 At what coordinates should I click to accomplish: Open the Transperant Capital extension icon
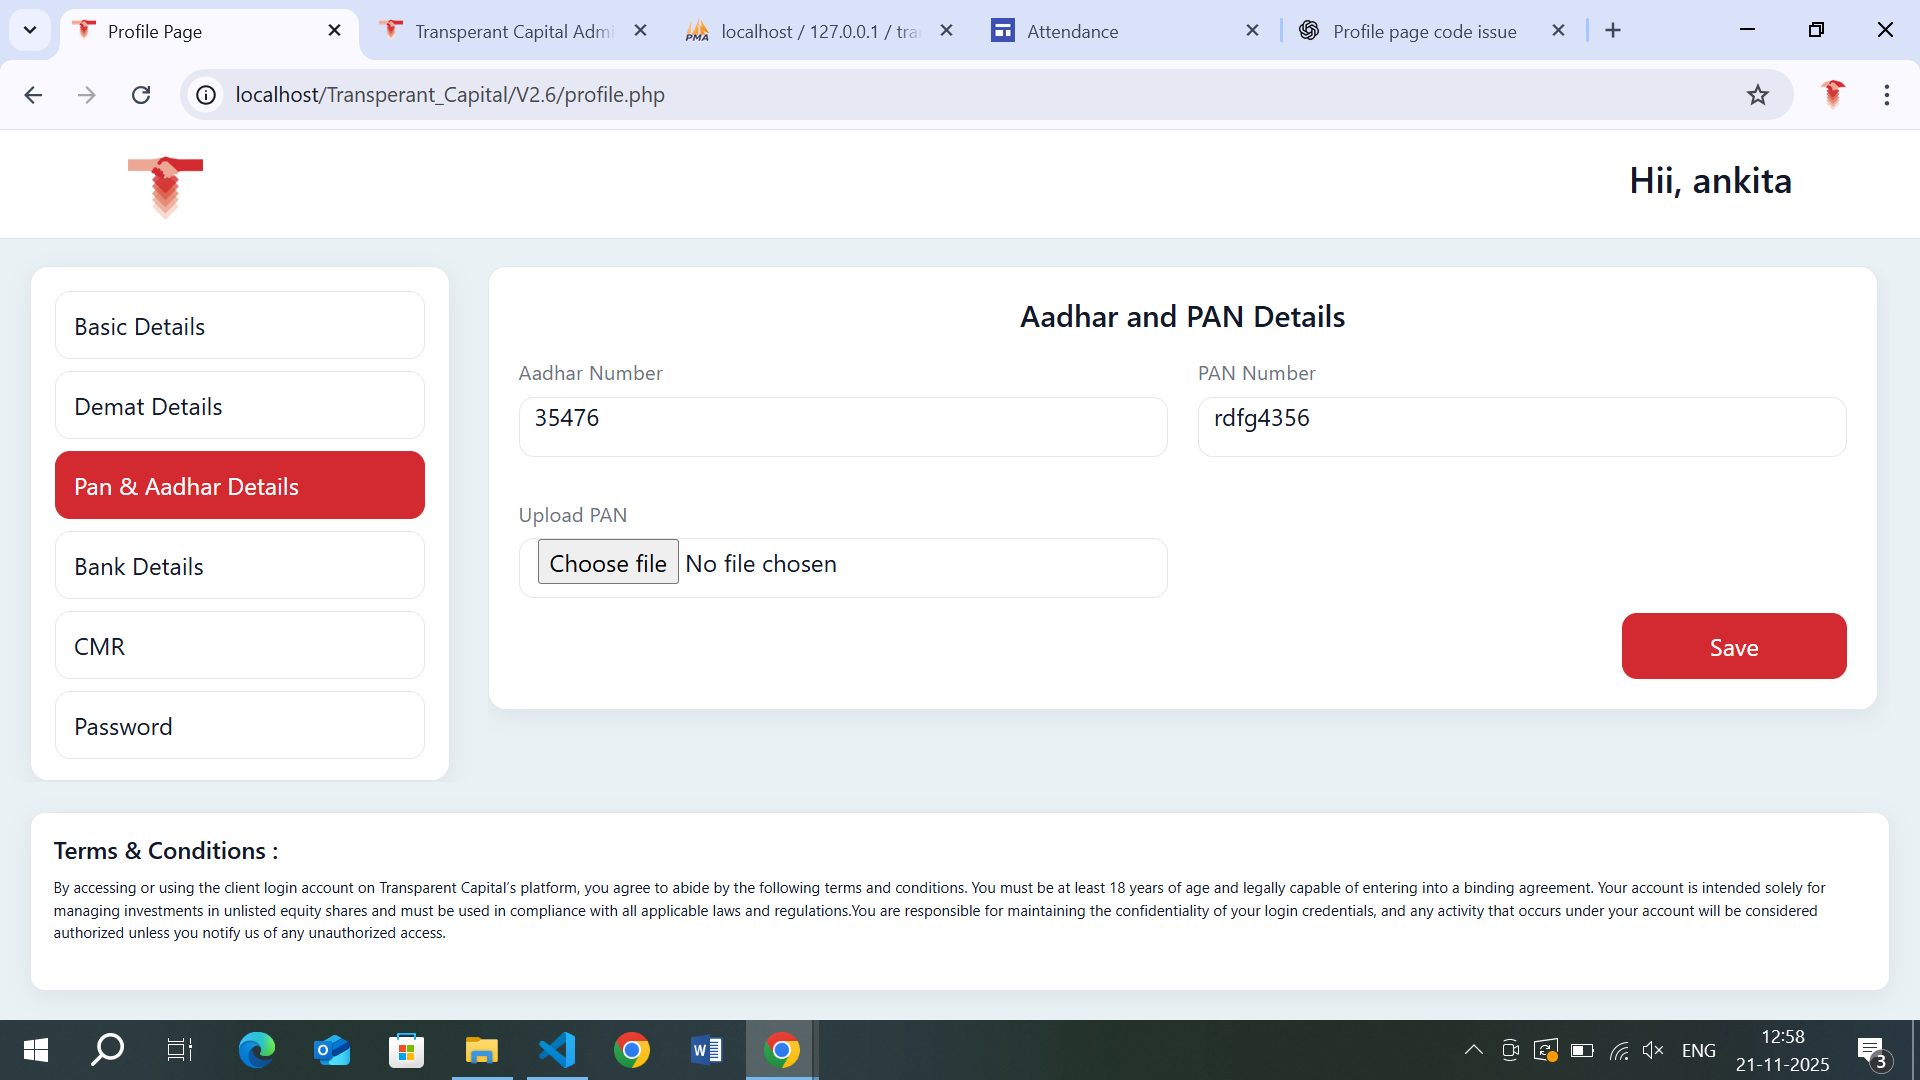point(1832,94)
